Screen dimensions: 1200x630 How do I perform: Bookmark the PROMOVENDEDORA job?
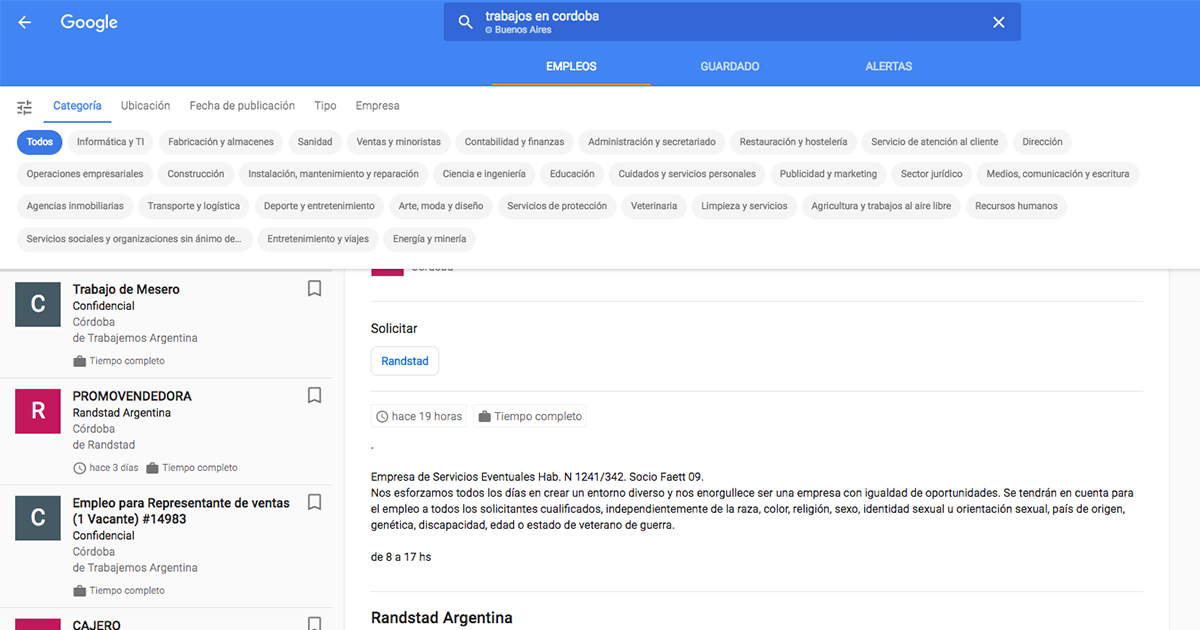314,396
